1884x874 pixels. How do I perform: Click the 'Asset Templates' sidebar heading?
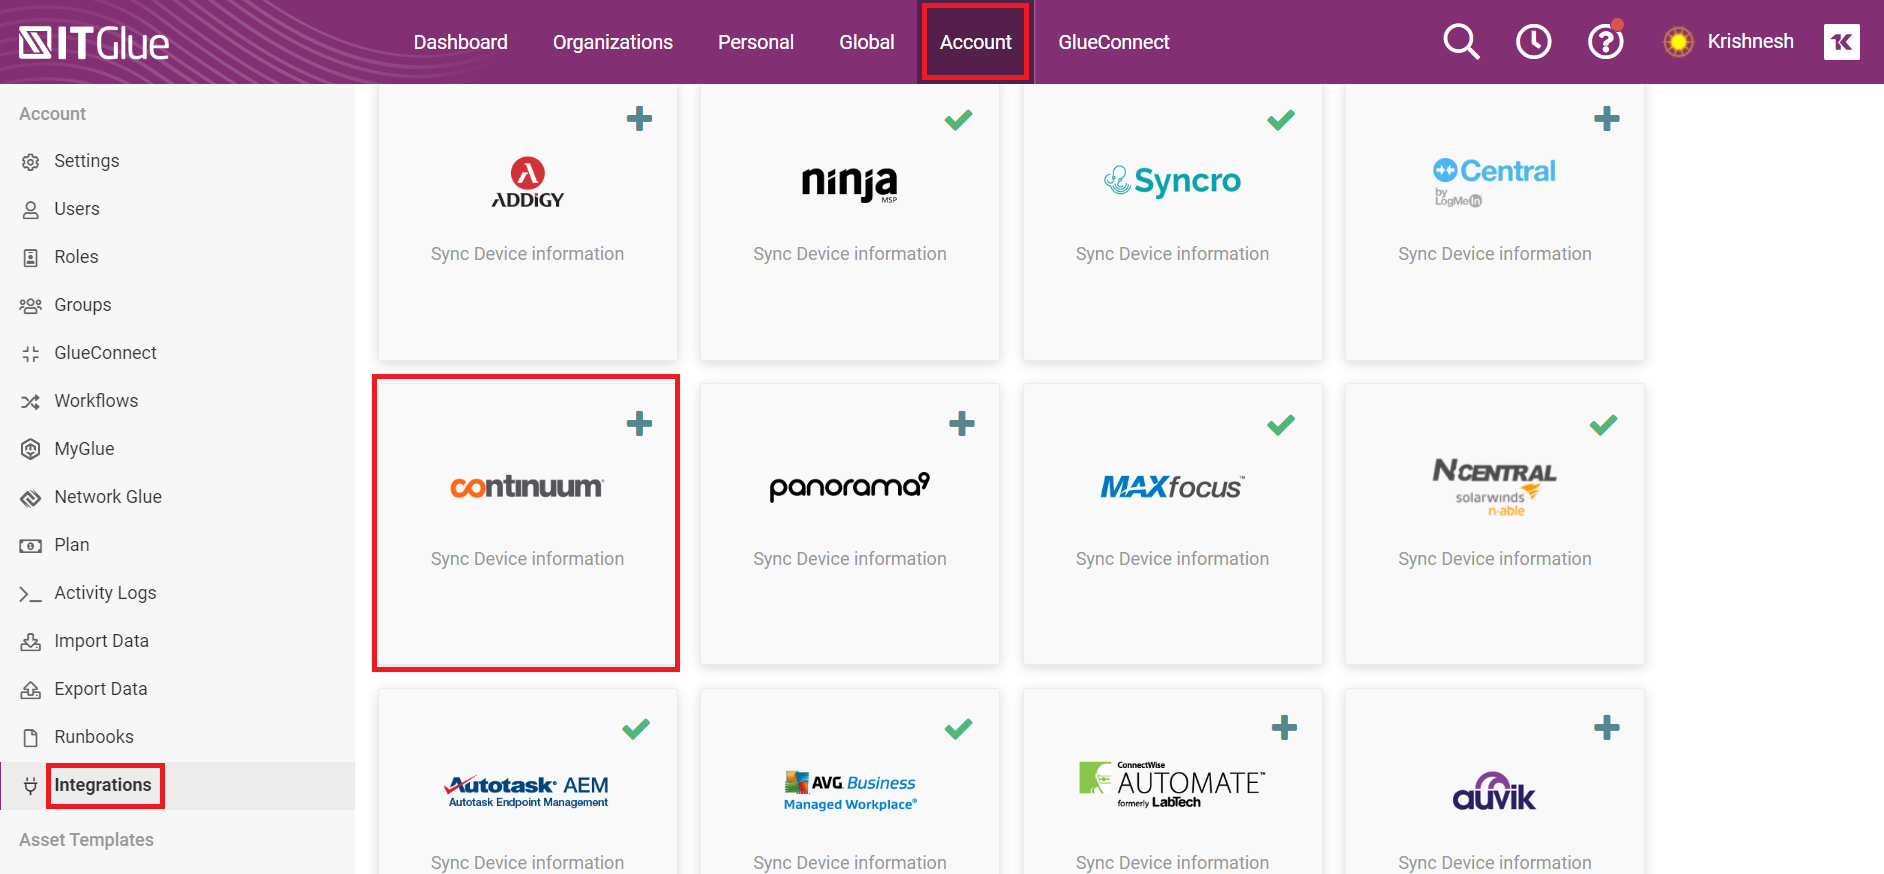[86, 840]
